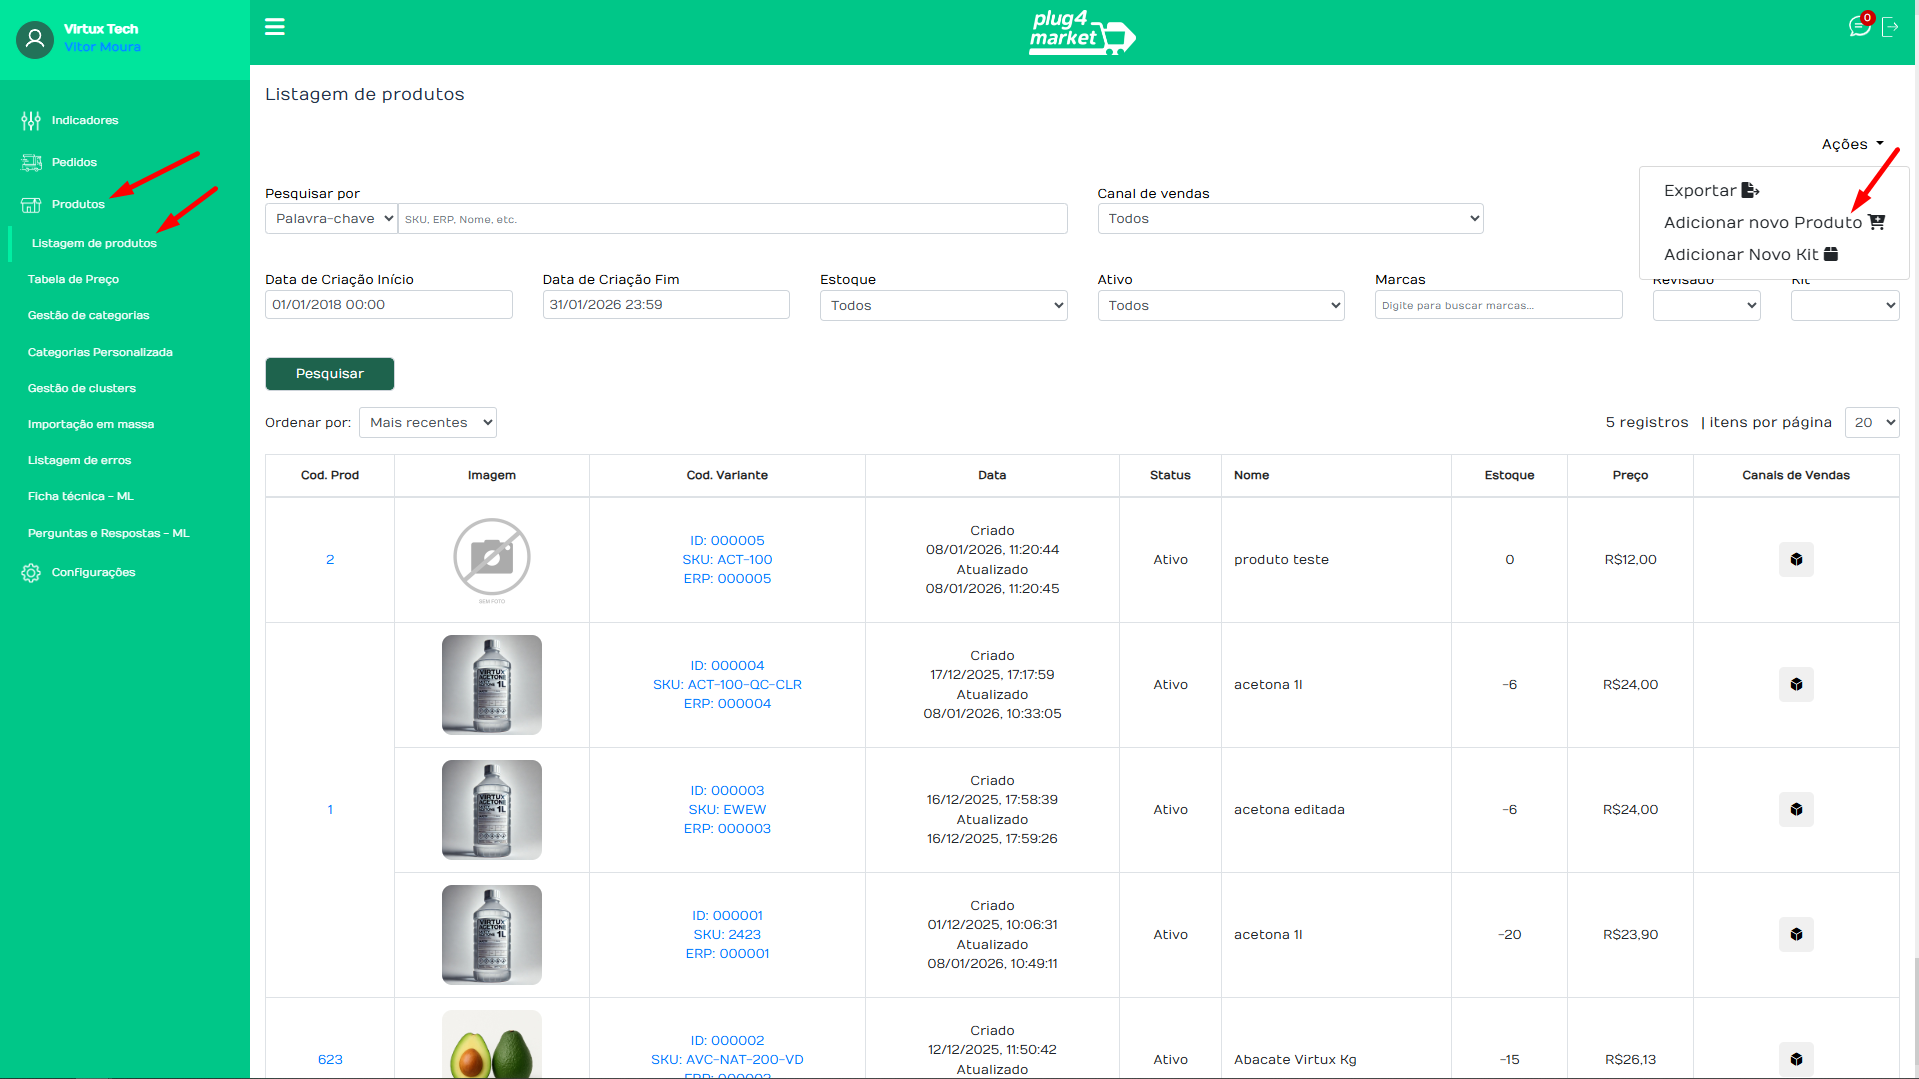
Task: Open the chat notifications icon
Action: pos(1859,27)
